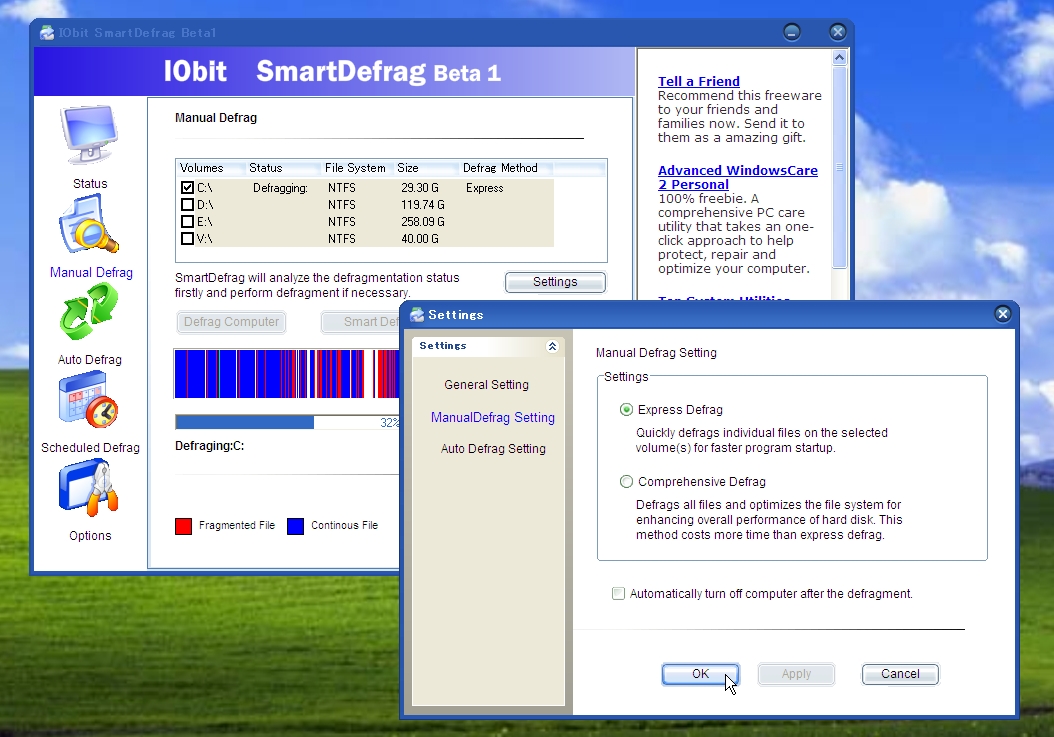This screenshot has height=737, width=1054.
Task: Open the Tell a Friend link
Action: (698, 81)
